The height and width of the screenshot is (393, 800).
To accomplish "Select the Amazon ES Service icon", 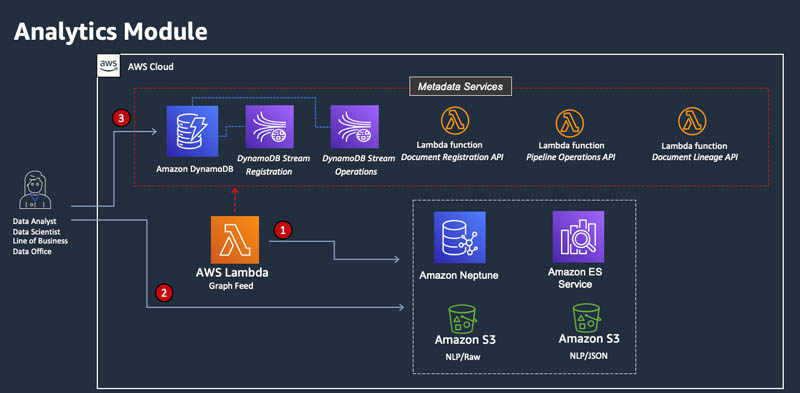I will (578, 236).
